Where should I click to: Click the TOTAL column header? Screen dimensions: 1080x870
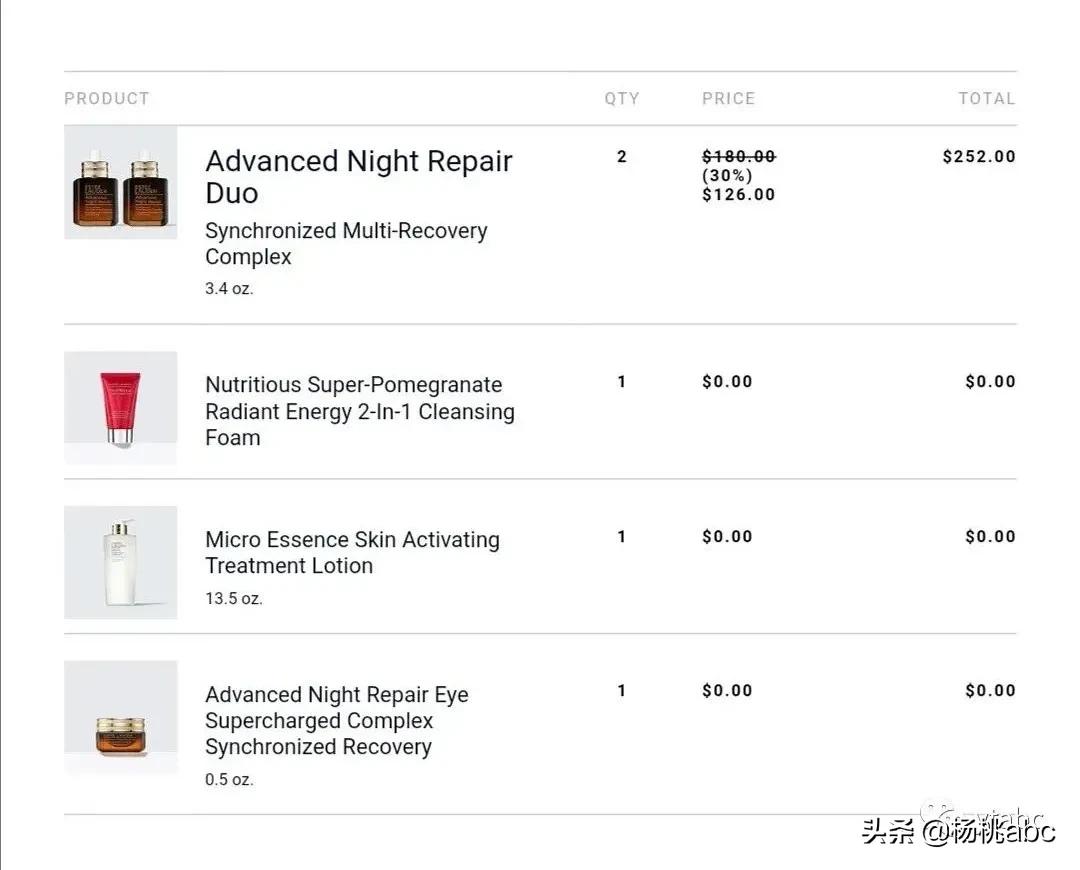pos(986,98)
